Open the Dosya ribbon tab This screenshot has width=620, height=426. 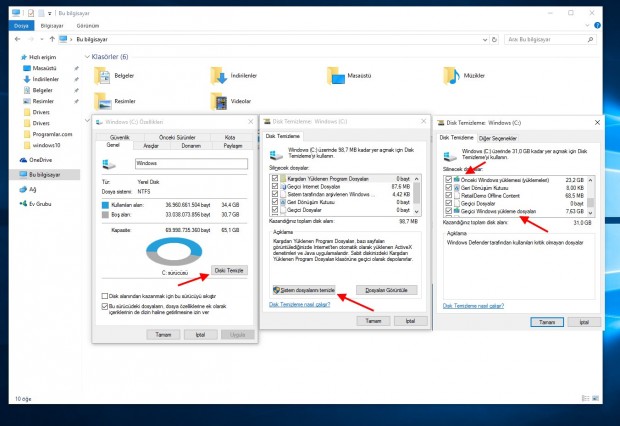coord(21,26)
